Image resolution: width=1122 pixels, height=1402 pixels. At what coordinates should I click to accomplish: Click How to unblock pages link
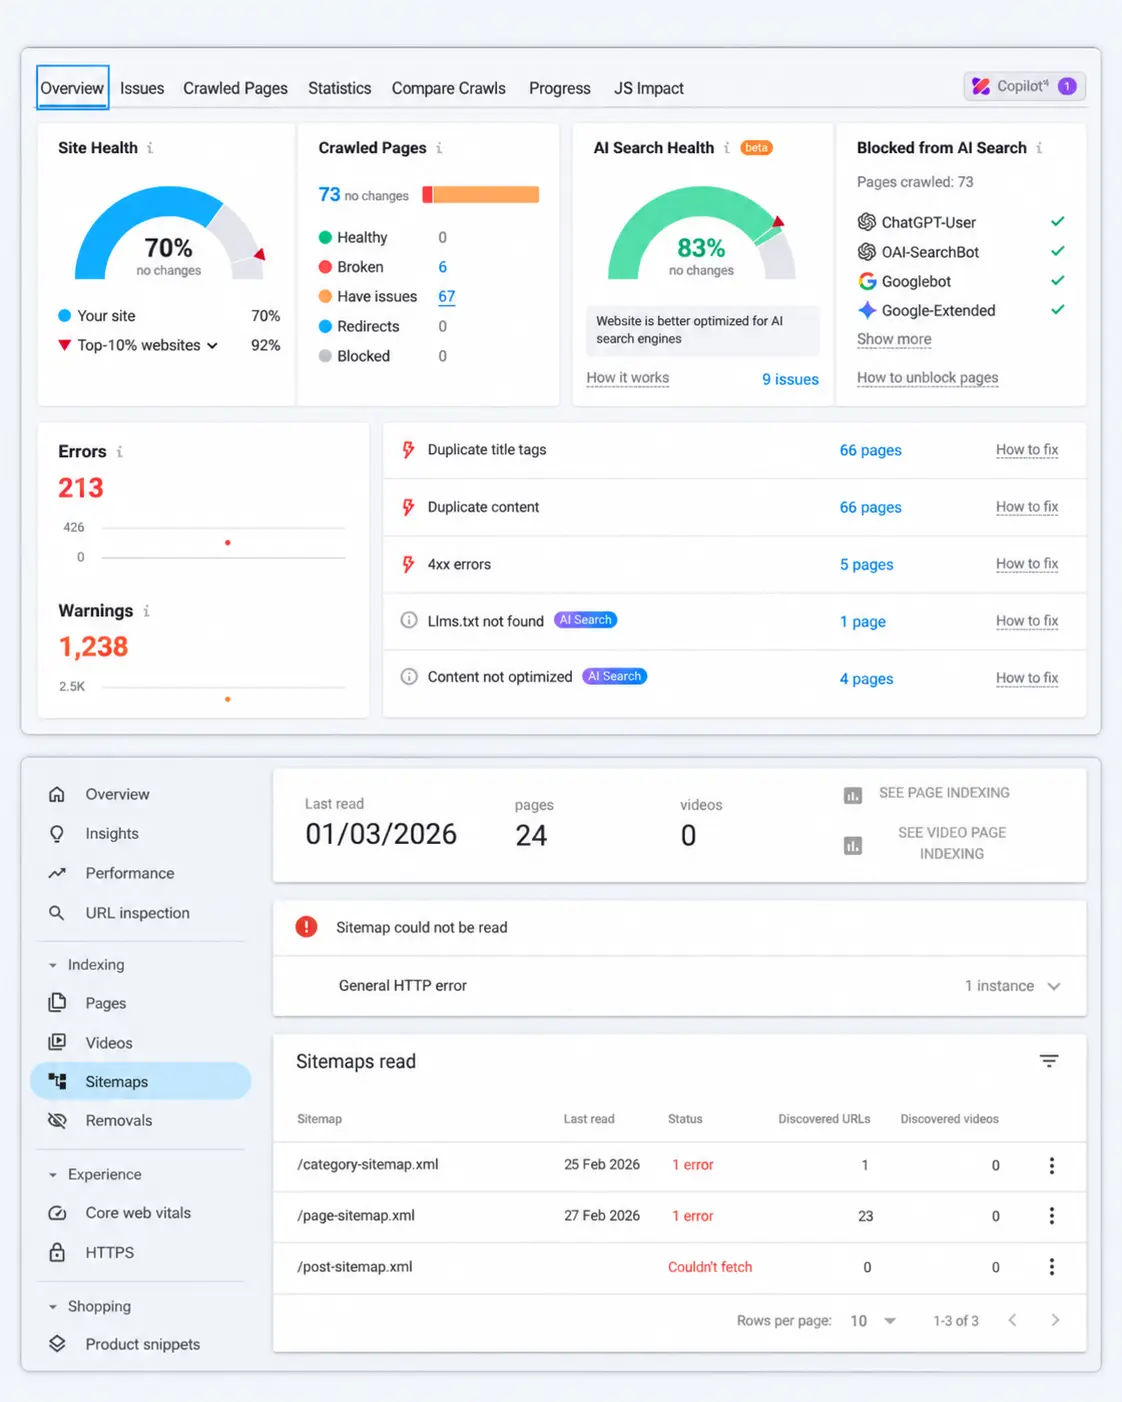tap(927, 378)
